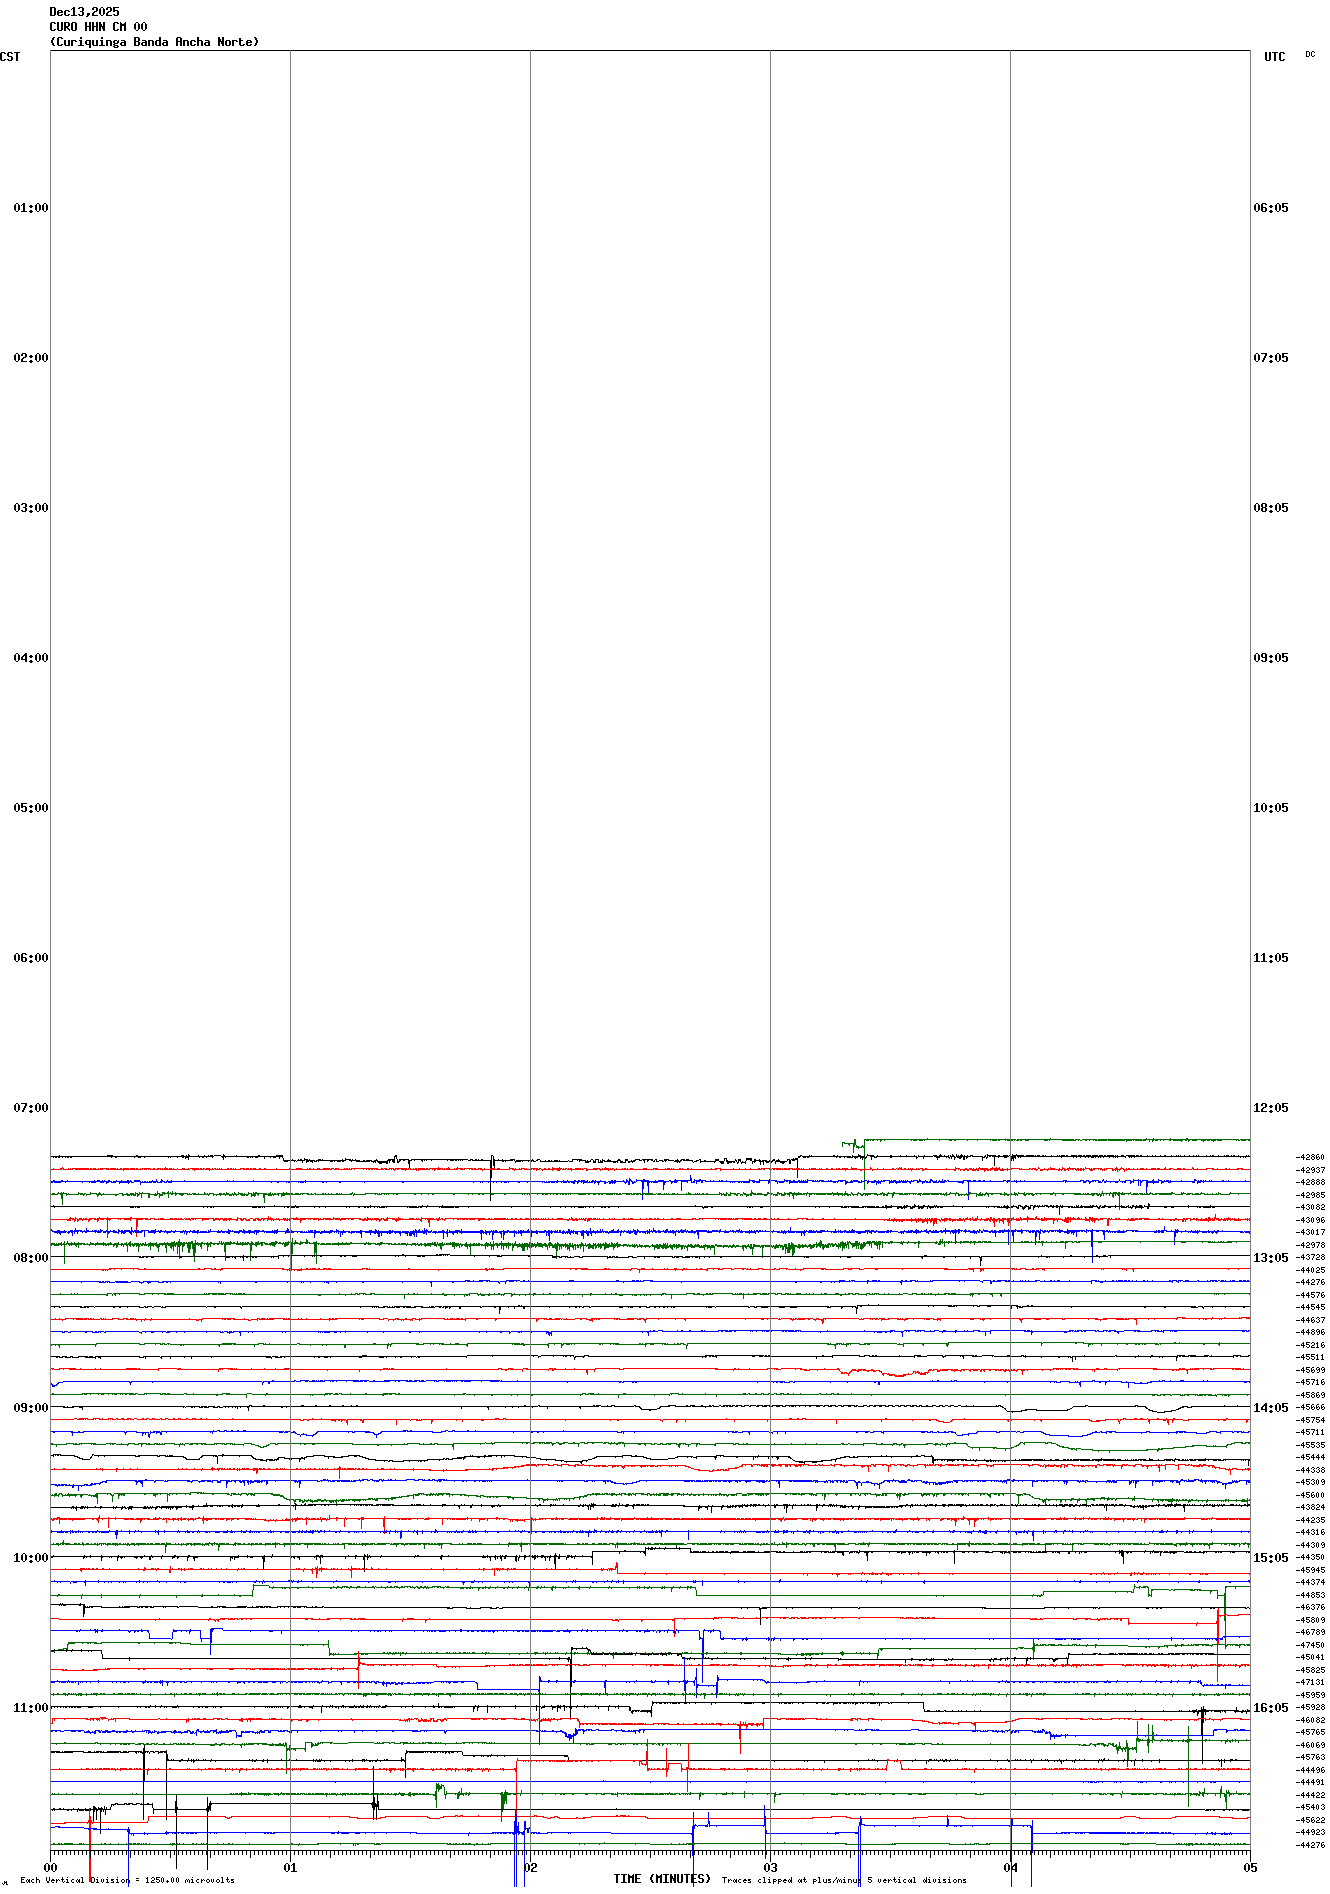Click the CURO HHN CM 00 station header

pyautogui.click(x=98, y=27)
